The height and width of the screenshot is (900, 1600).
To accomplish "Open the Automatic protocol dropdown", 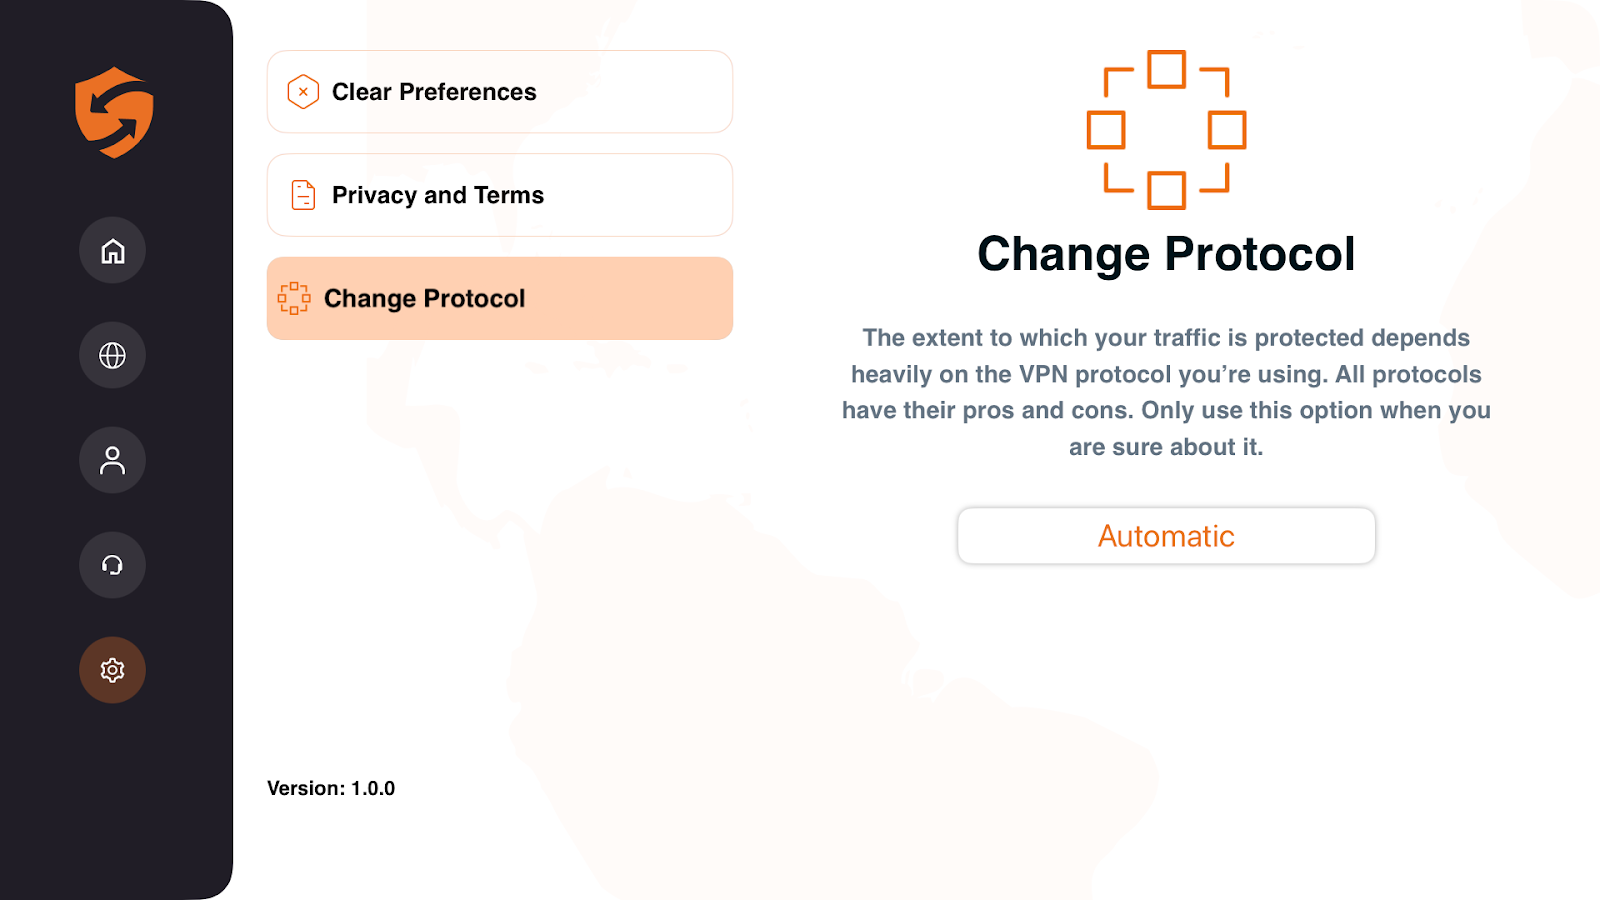I will [1166, 536].
